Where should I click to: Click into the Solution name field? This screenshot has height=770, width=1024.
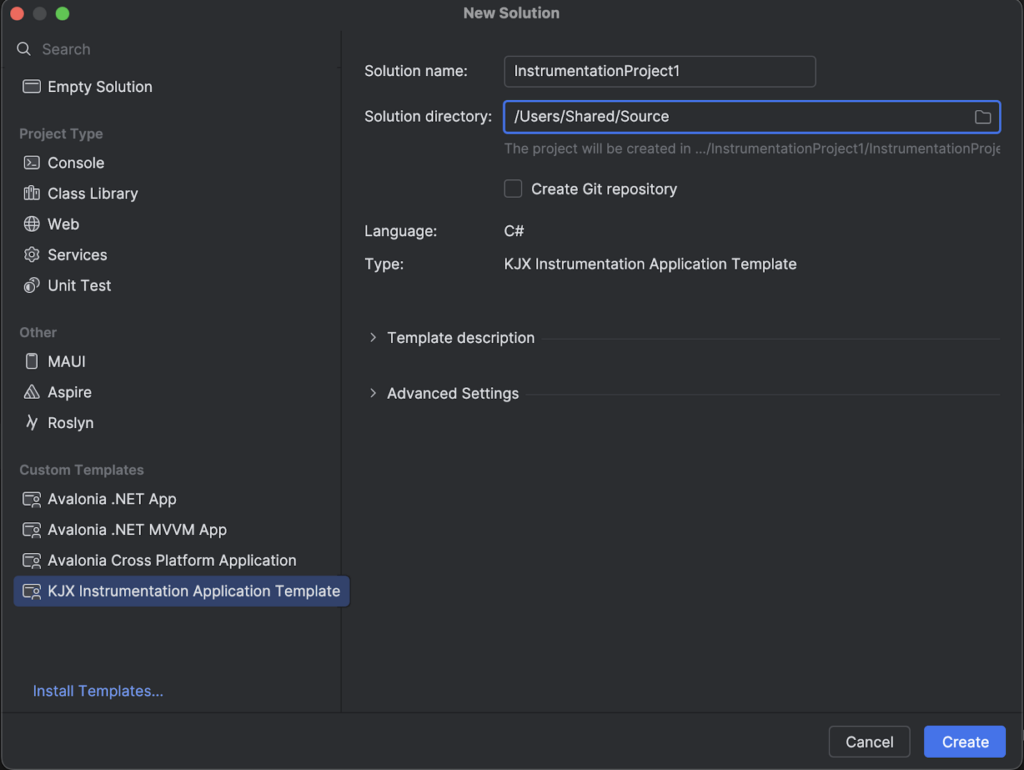660,72
